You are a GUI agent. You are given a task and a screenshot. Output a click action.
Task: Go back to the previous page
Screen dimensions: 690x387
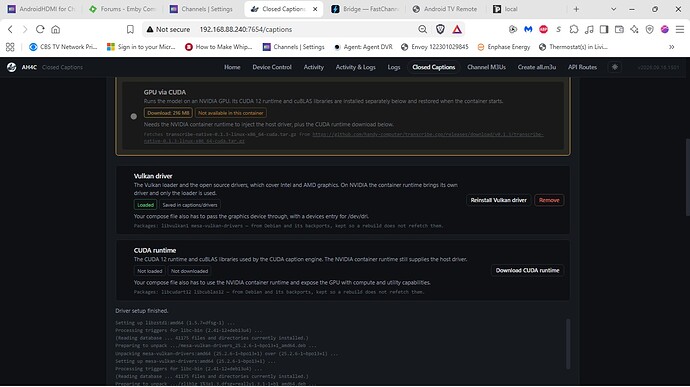click(10, 29)
